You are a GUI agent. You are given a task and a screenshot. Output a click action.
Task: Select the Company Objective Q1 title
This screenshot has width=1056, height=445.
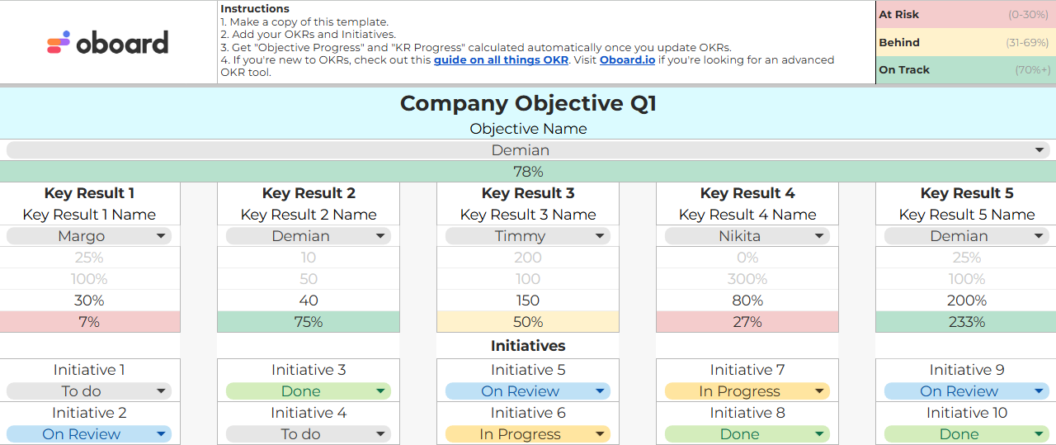(528, 104)
